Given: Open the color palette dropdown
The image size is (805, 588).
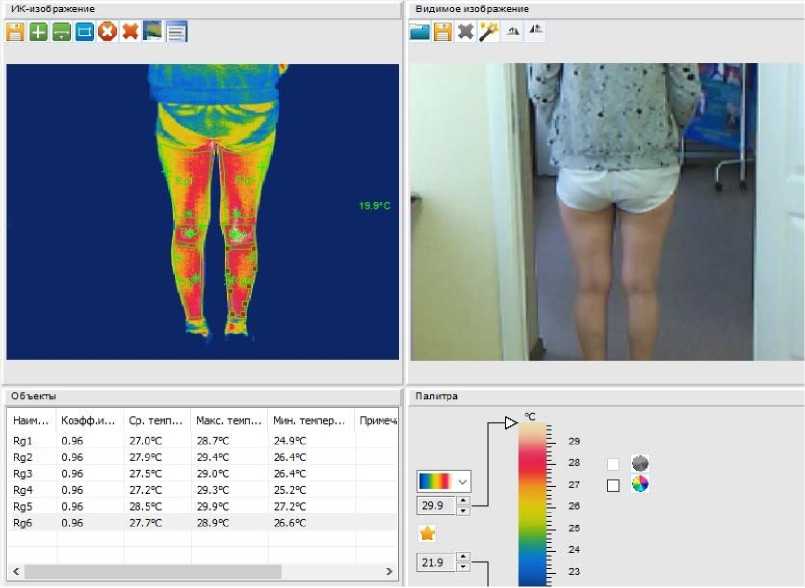Looking at the screenshot, I should pyautogui.click(x=462, y=481).
